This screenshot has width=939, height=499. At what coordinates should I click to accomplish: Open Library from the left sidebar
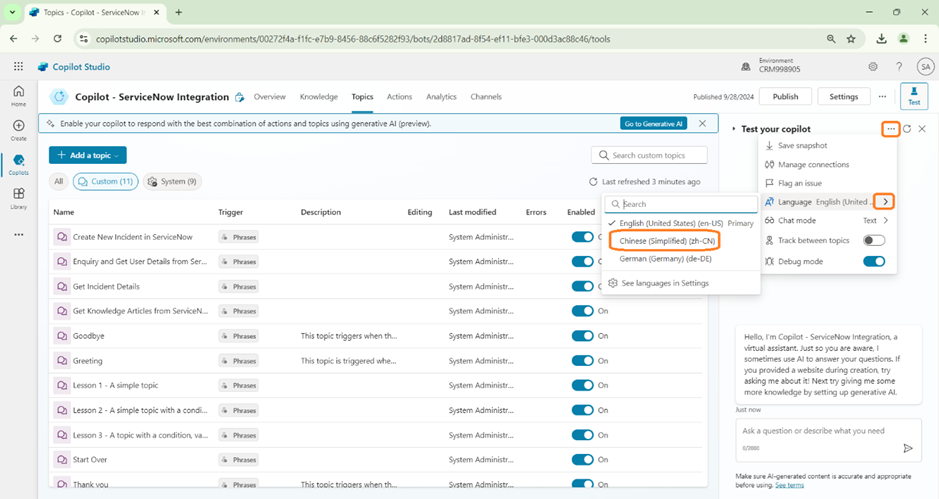click(18, 197)
